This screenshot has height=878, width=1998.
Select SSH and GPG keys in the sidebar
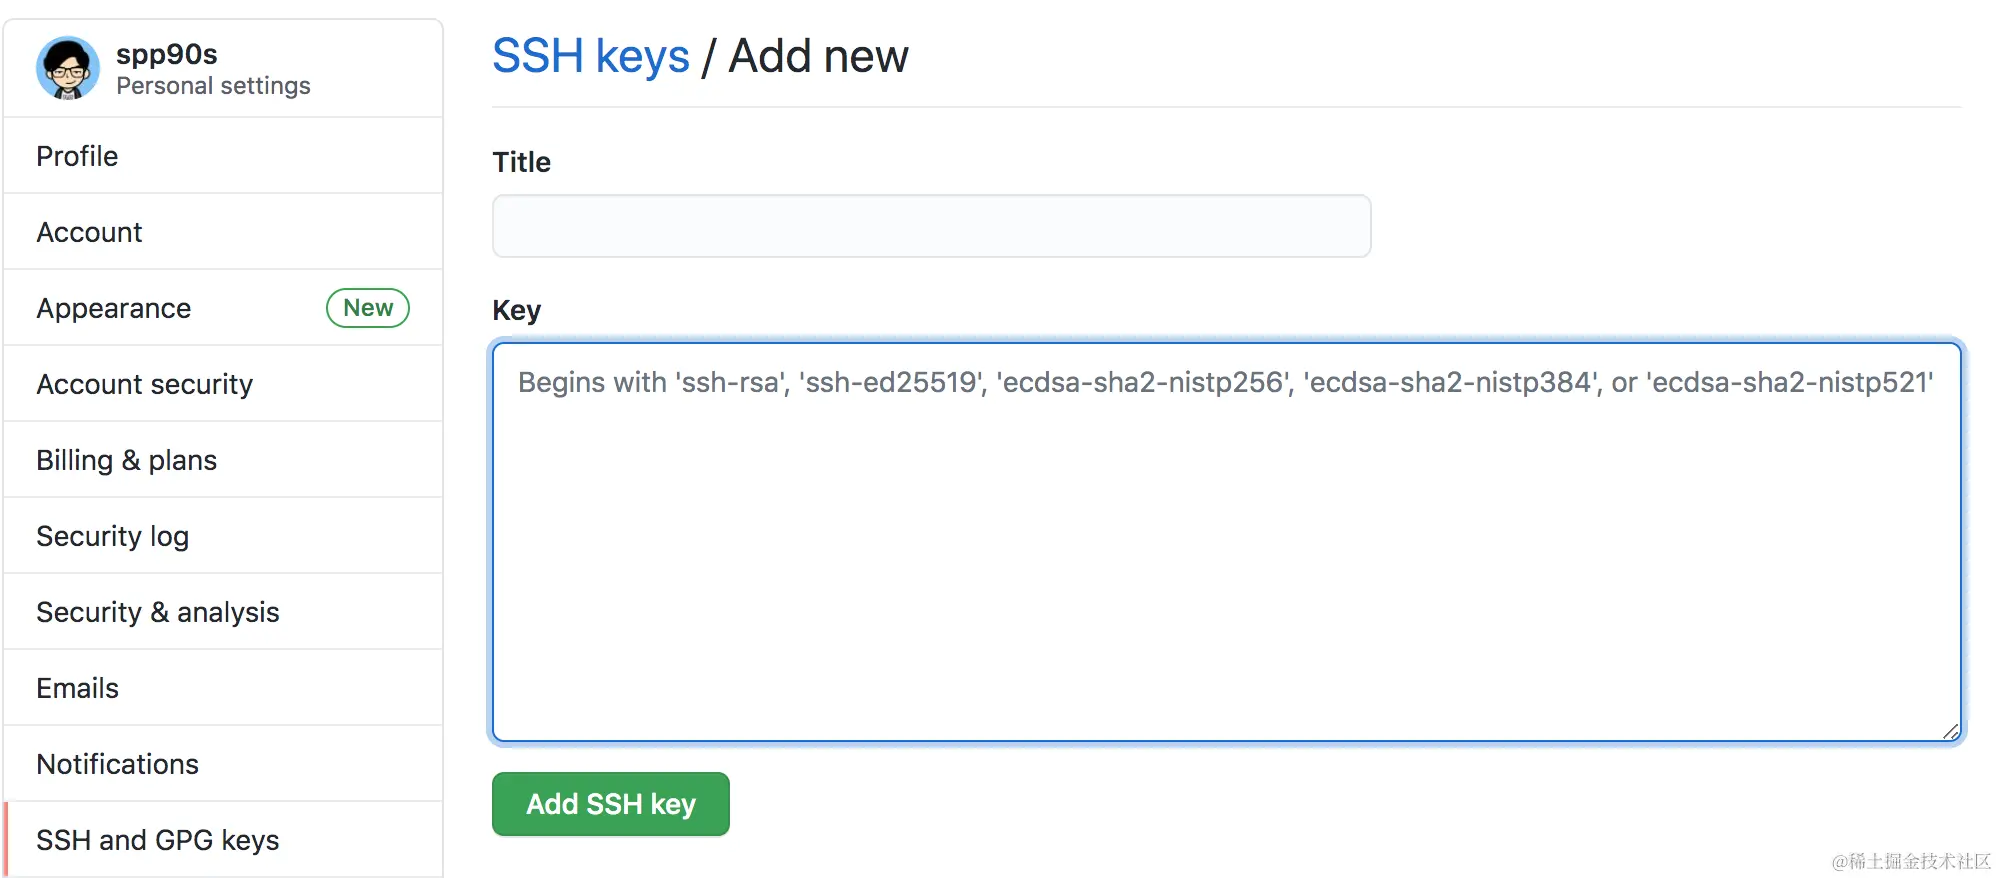(223, 840)
